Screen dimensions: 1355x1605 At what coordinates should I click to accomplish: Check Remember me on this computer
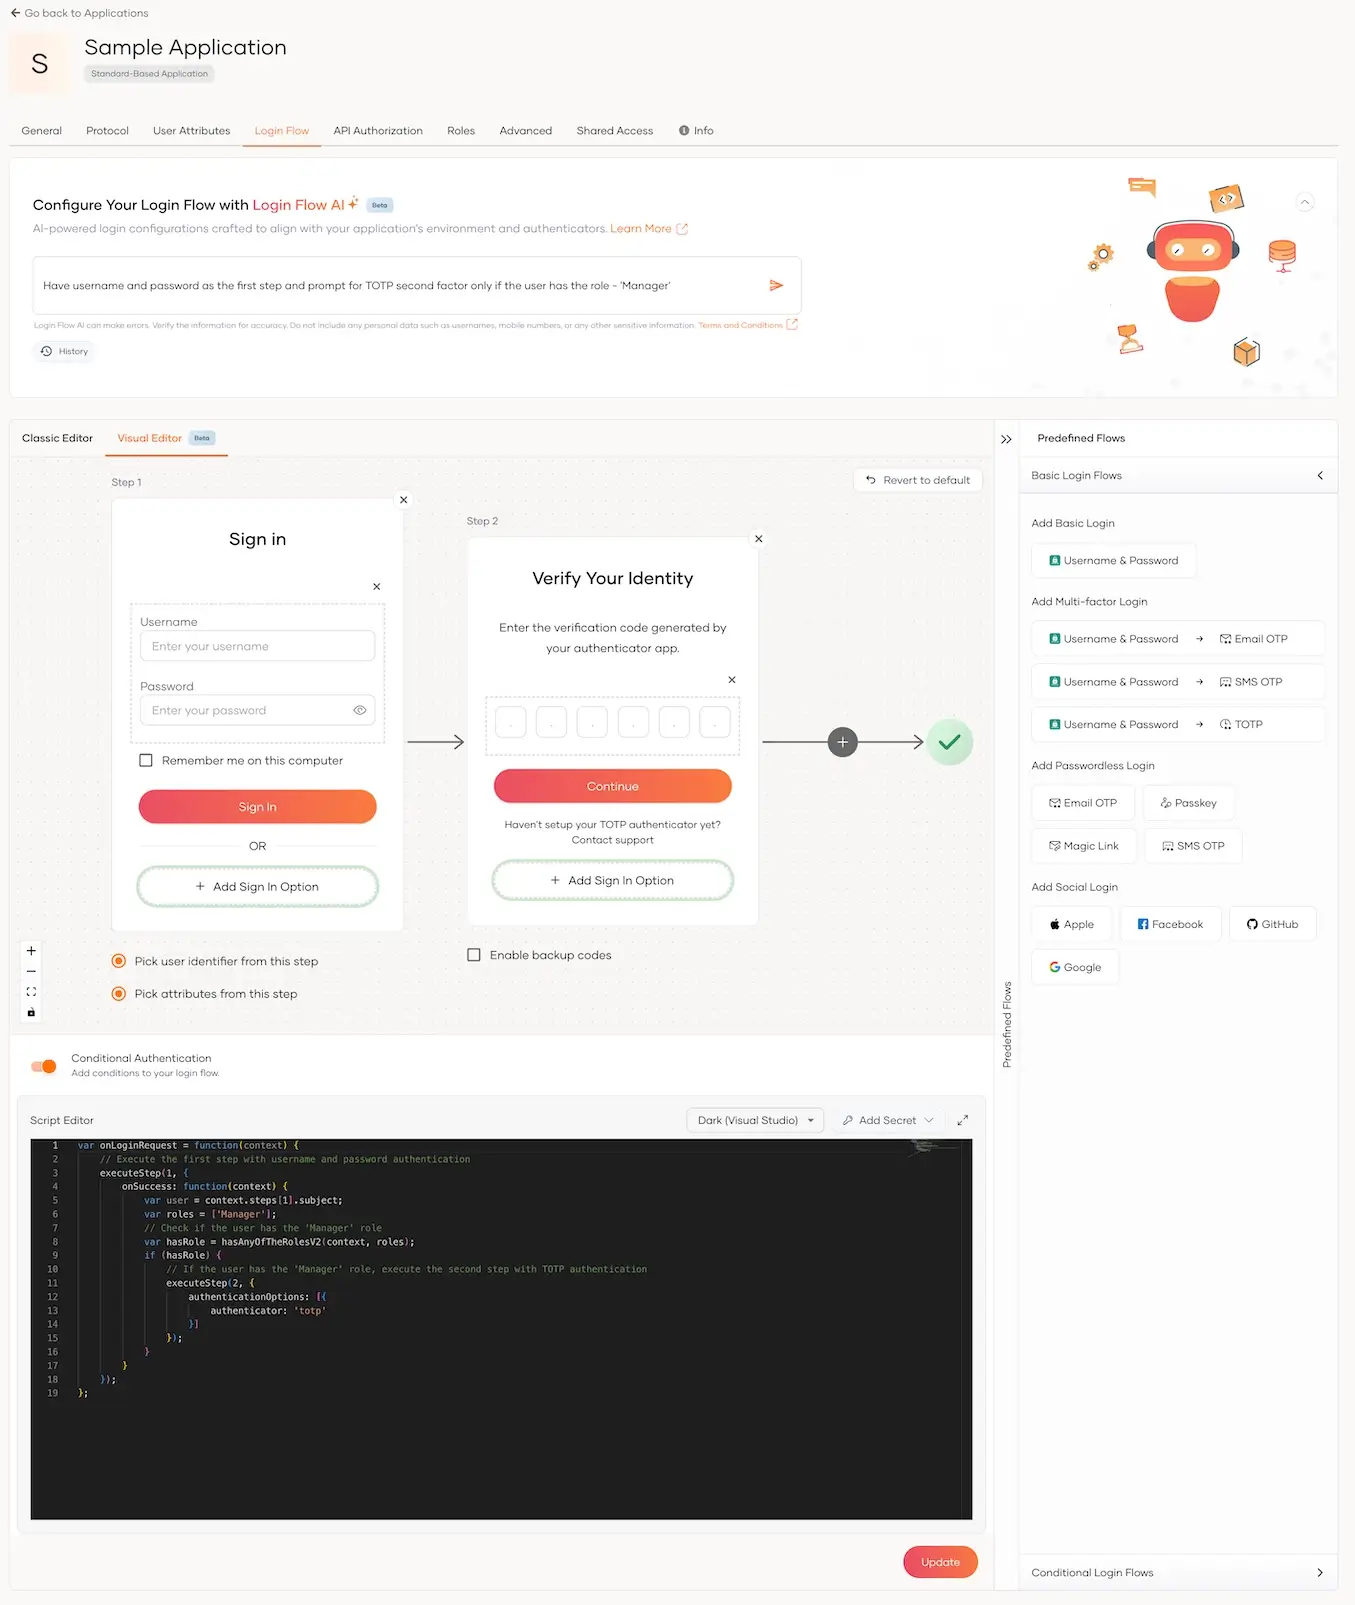tap(146, 761)
